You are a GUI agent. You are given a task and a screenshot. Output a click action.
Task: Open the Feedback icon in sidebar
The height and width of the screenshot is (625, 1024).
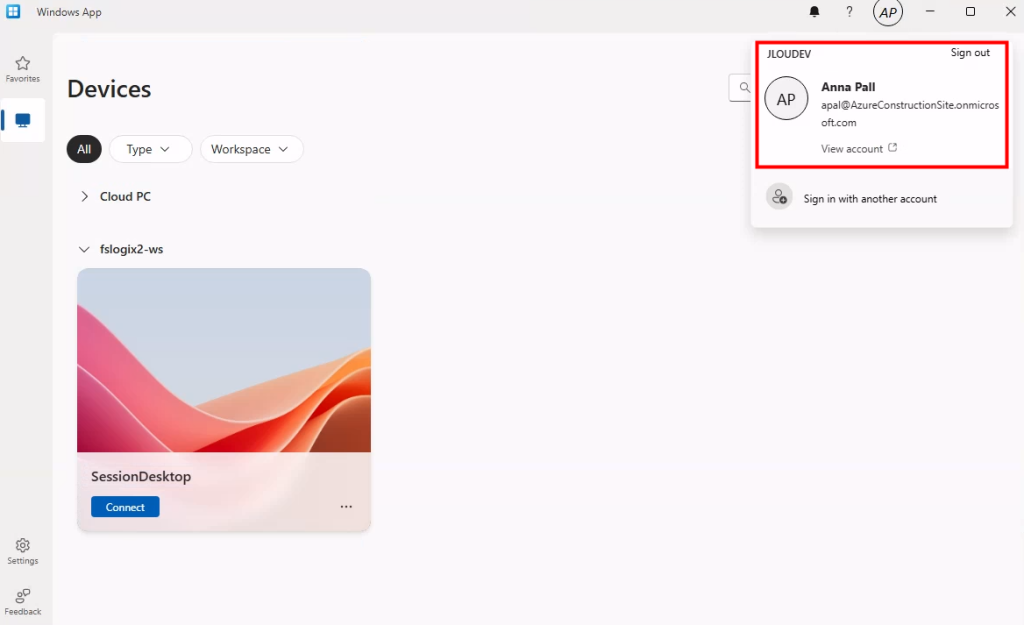coord(22,600)
